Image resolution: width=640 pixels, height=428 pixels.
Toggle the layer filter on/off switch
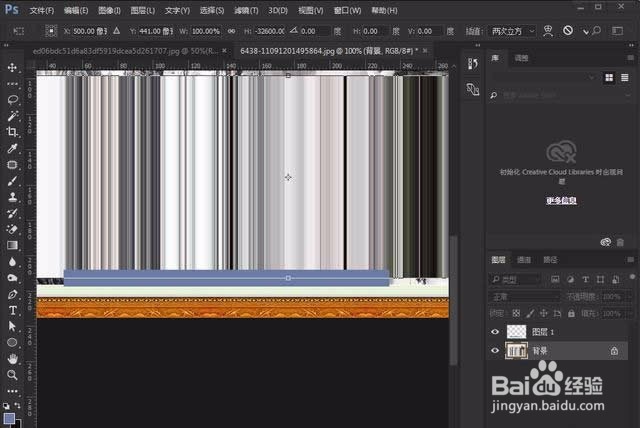click(632, 277)
